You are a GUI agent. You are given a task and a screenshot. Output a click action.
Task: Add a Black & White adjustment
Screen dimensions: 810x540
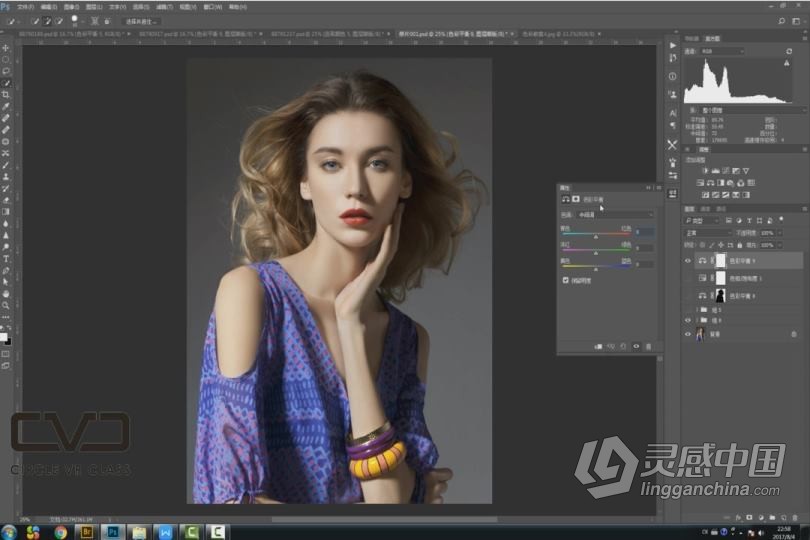point(721,183)
